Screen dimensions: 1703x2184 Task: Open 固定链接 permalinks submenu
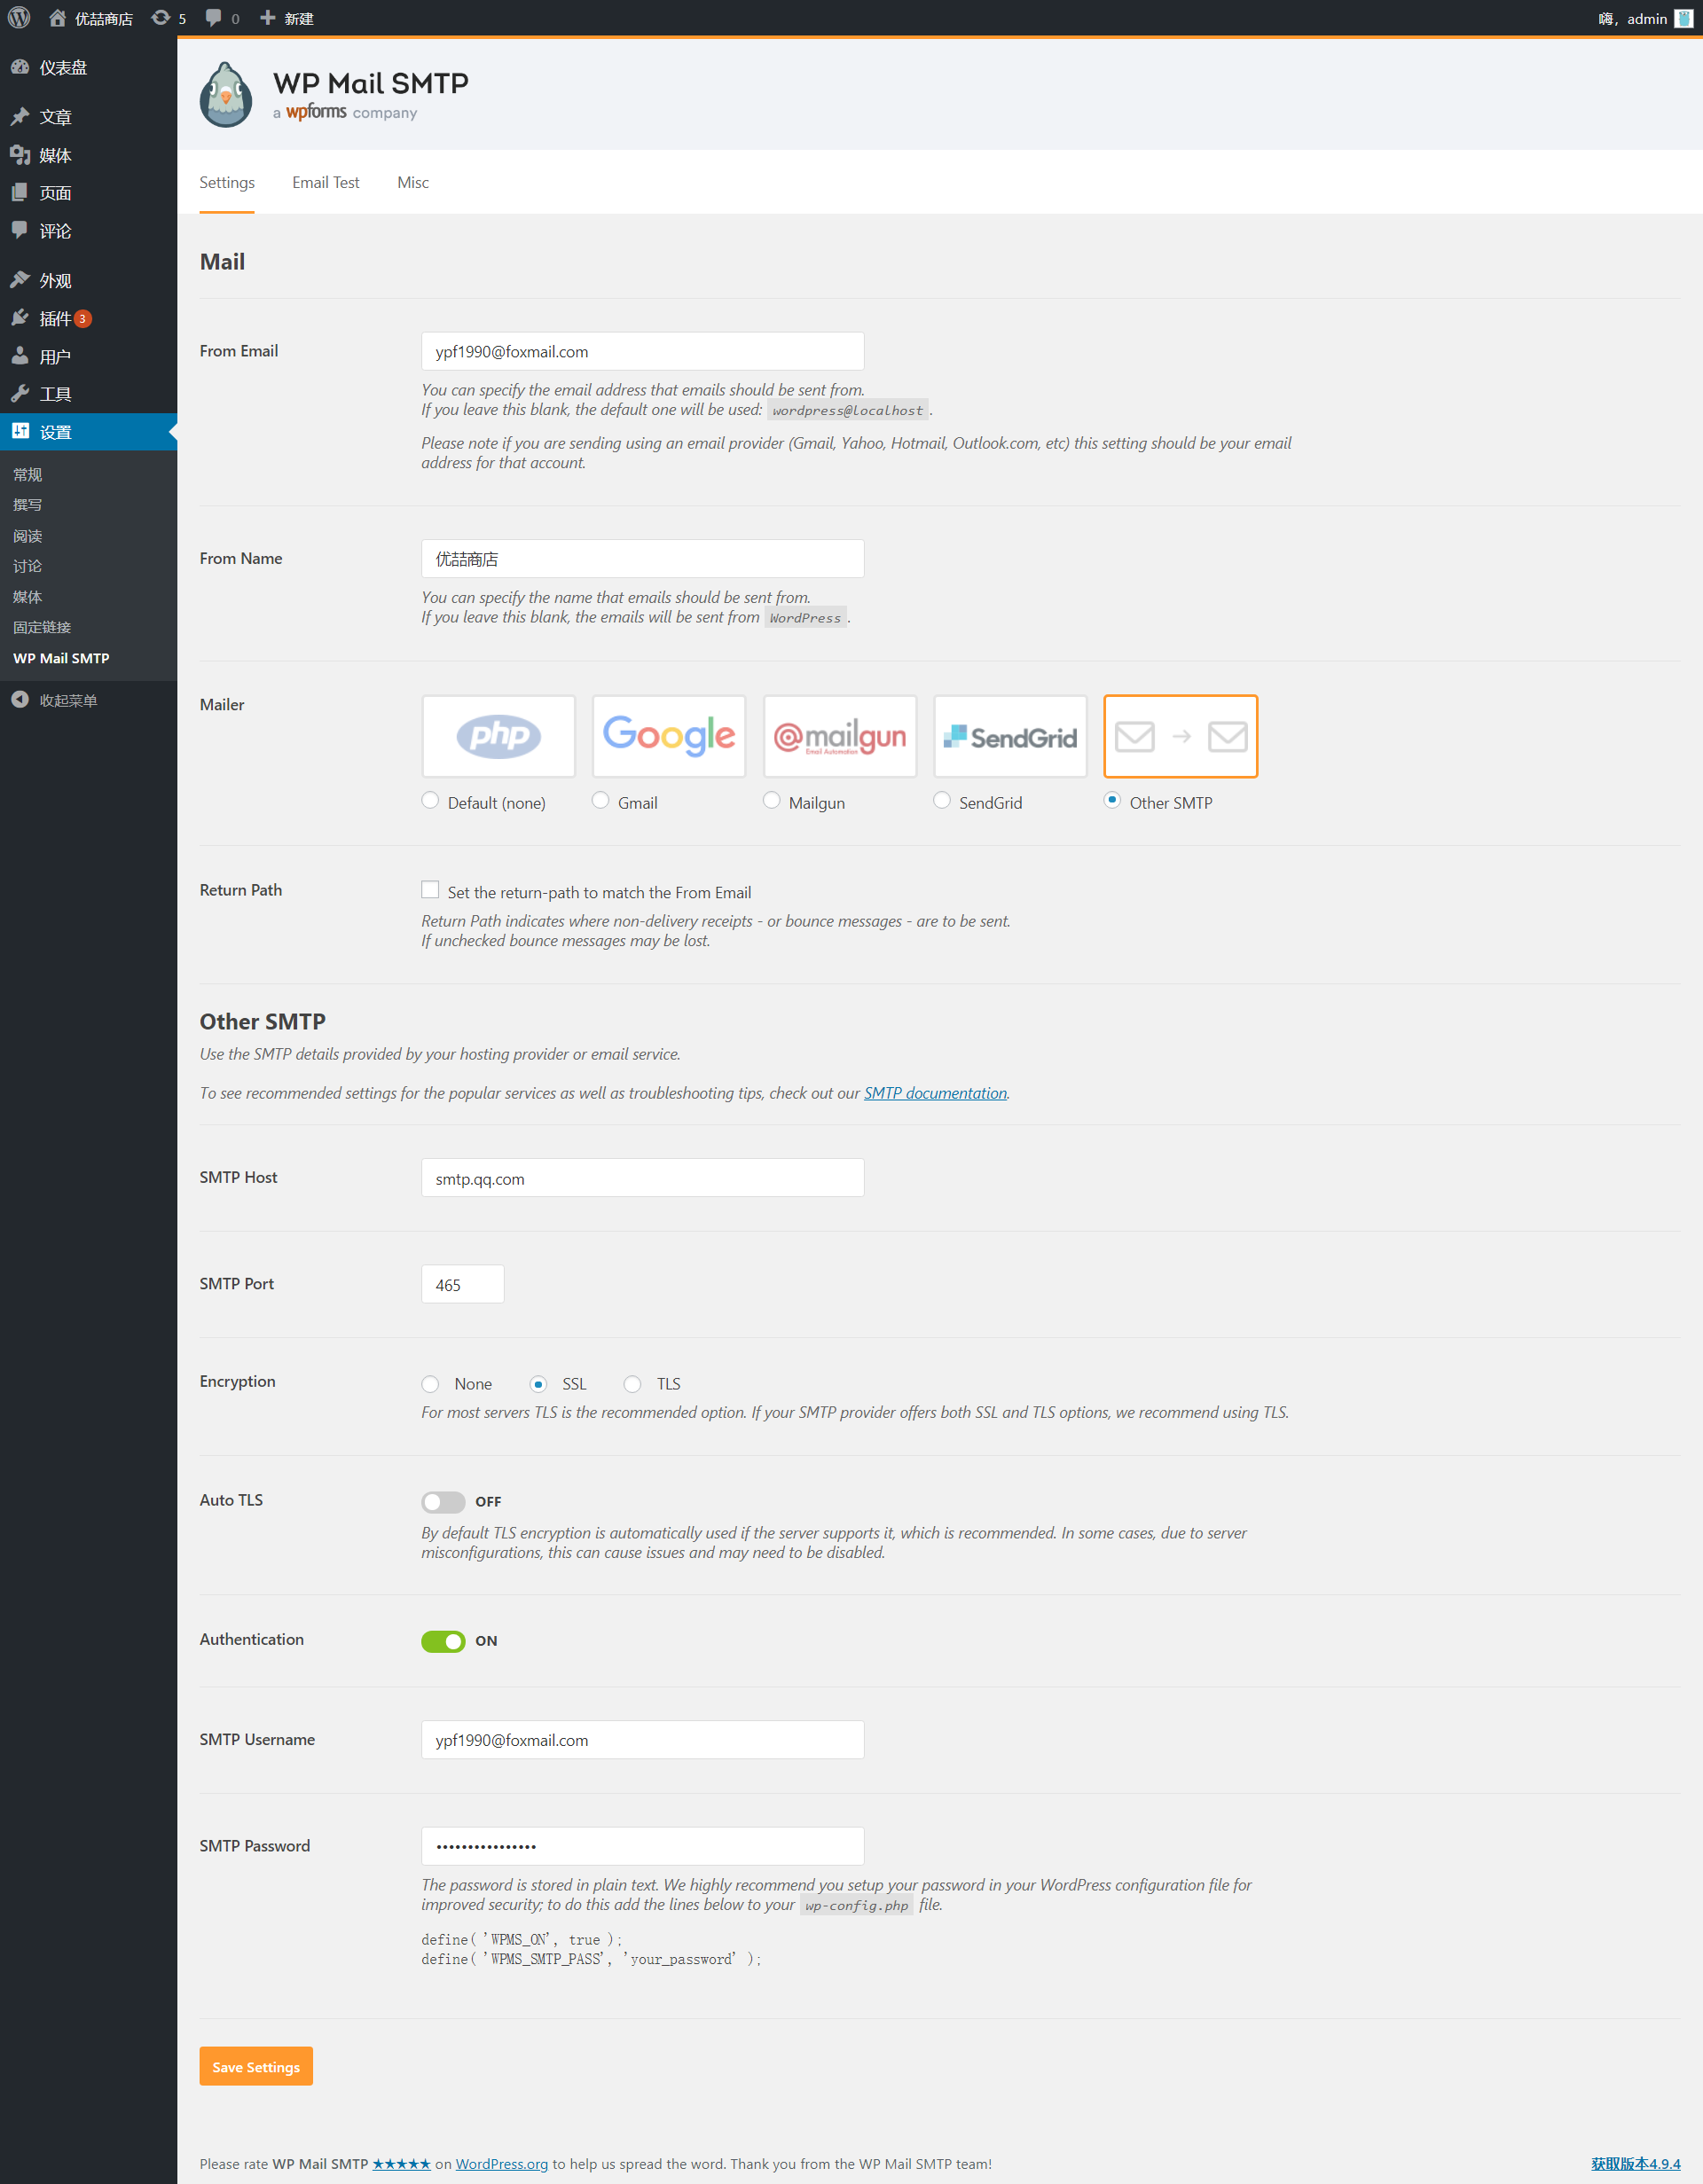click(42, 627)
